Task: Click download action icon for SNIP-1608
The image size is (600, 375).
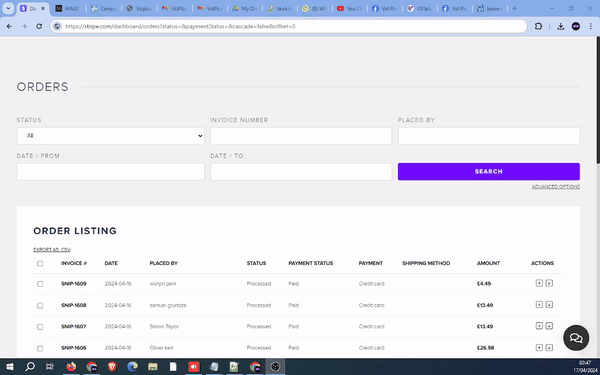Action: (549, 305)
